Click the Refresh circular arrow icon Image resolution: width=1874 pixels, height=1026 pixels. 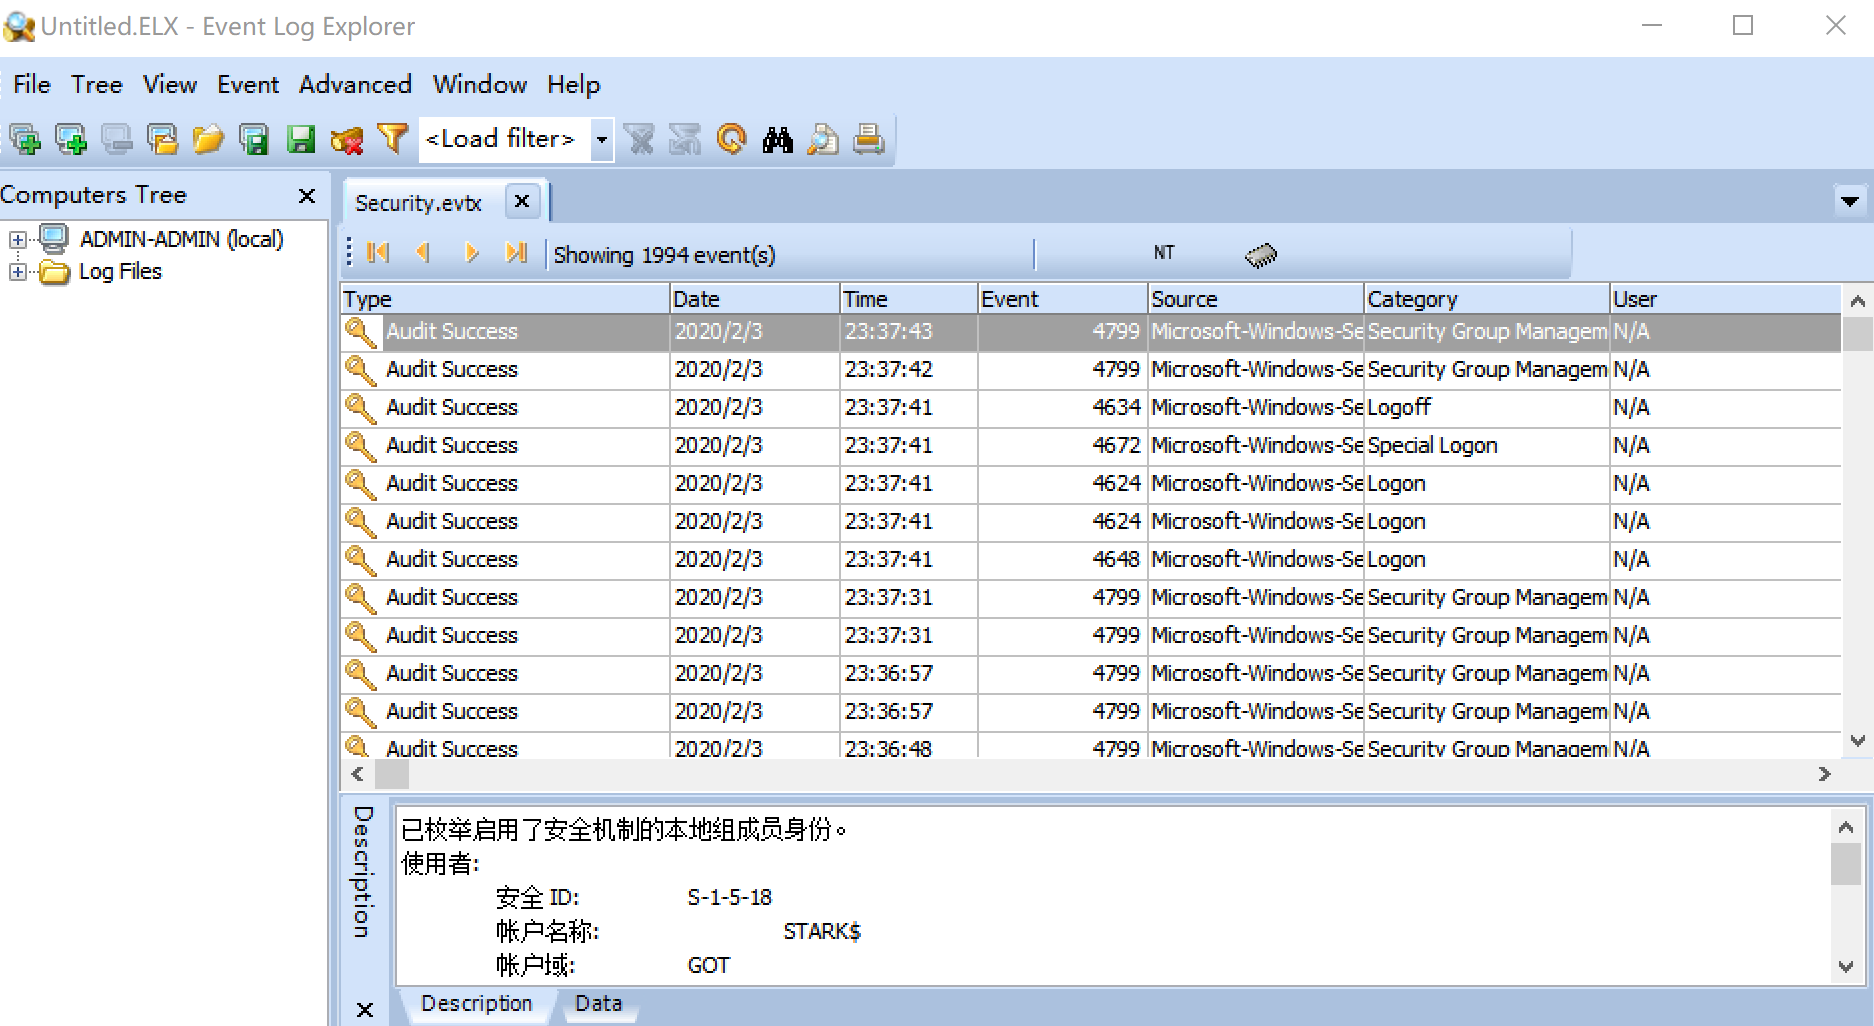coord(732,139)
